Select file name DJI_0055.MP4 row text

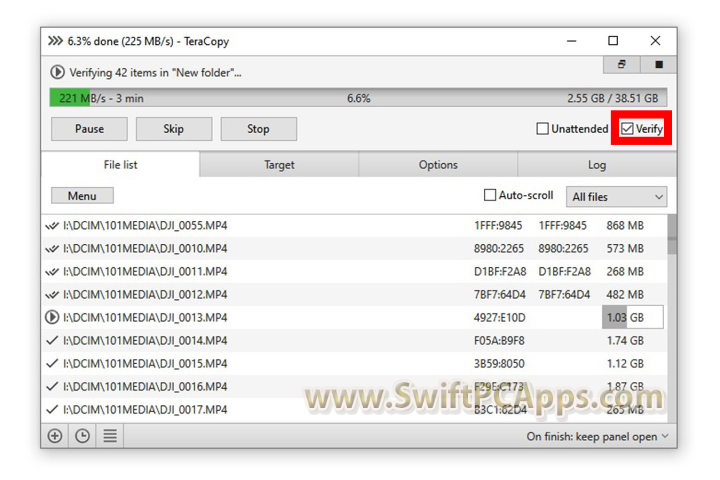pyautogui.click(x=145, y=226)
